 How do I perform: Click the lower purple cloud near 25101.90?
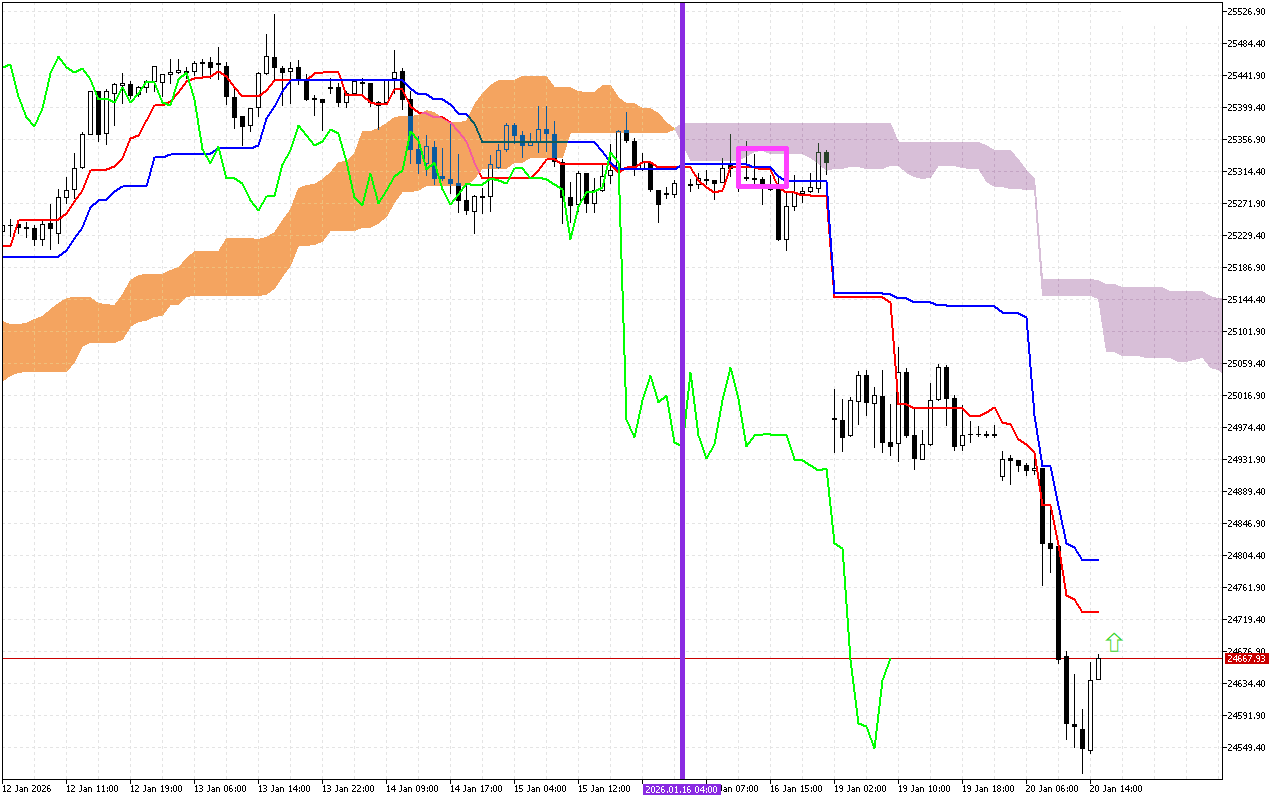1160,320
